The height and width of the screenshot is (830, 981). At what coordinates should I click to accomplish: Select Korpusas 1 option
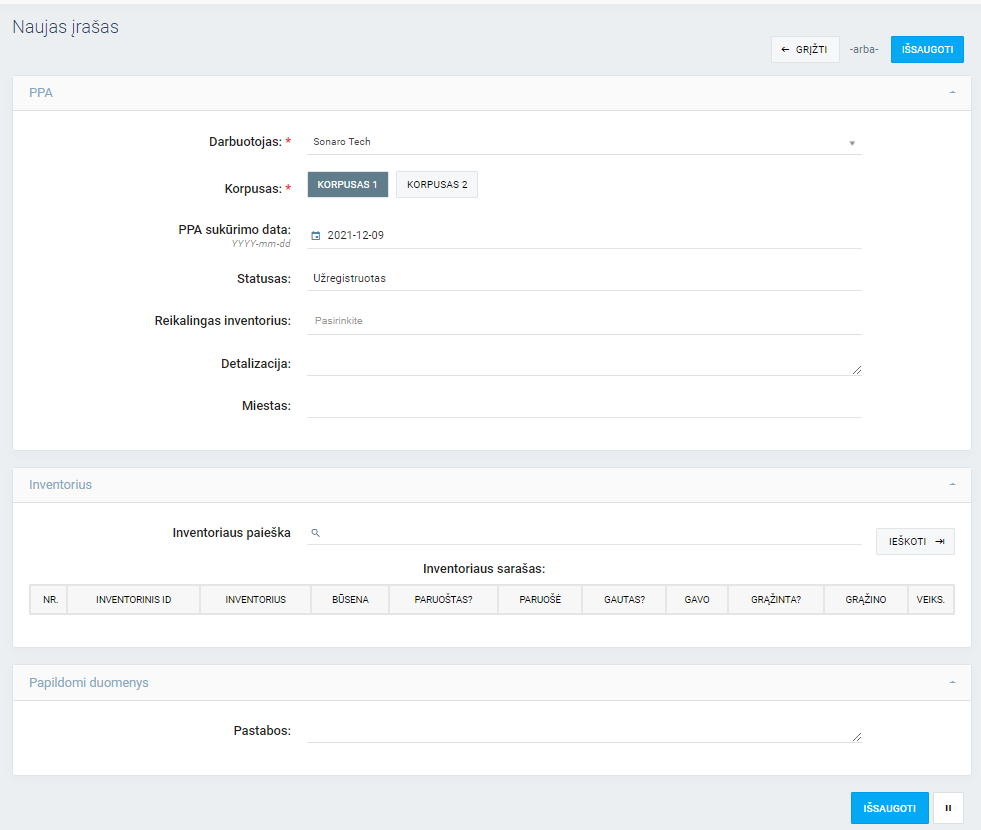(347, 185)
